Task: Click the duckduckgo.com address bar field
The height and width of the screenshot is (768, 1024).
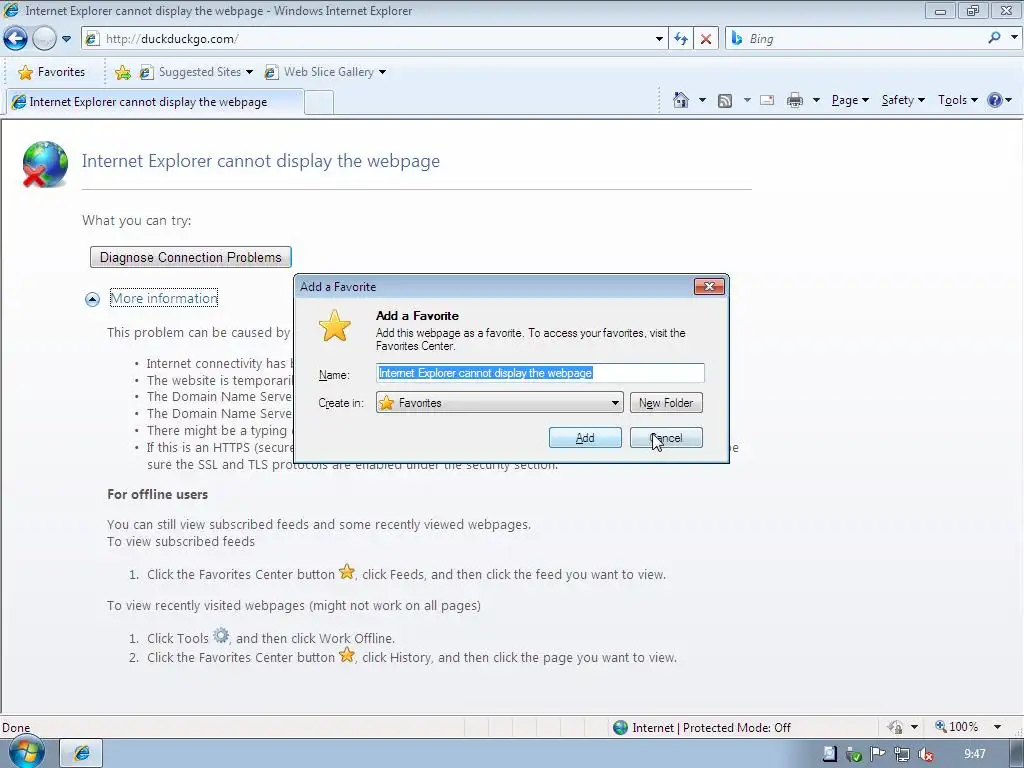Action: click(376, 39)
